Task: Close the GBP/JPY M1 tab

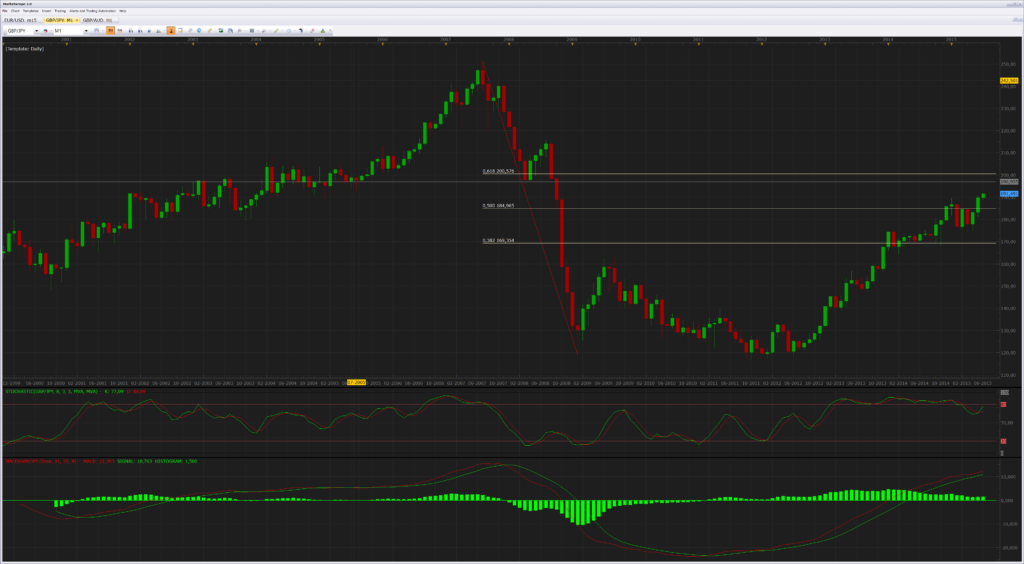Action: (77, 20)
